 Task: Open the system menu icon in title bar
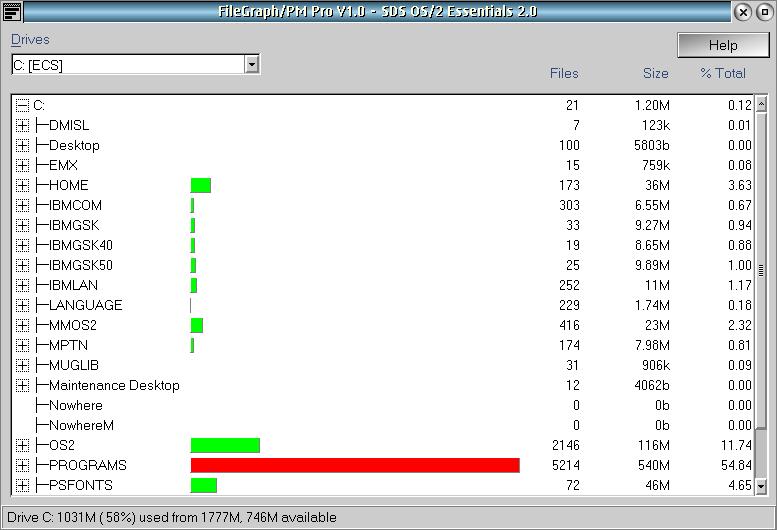click(12, 11)
